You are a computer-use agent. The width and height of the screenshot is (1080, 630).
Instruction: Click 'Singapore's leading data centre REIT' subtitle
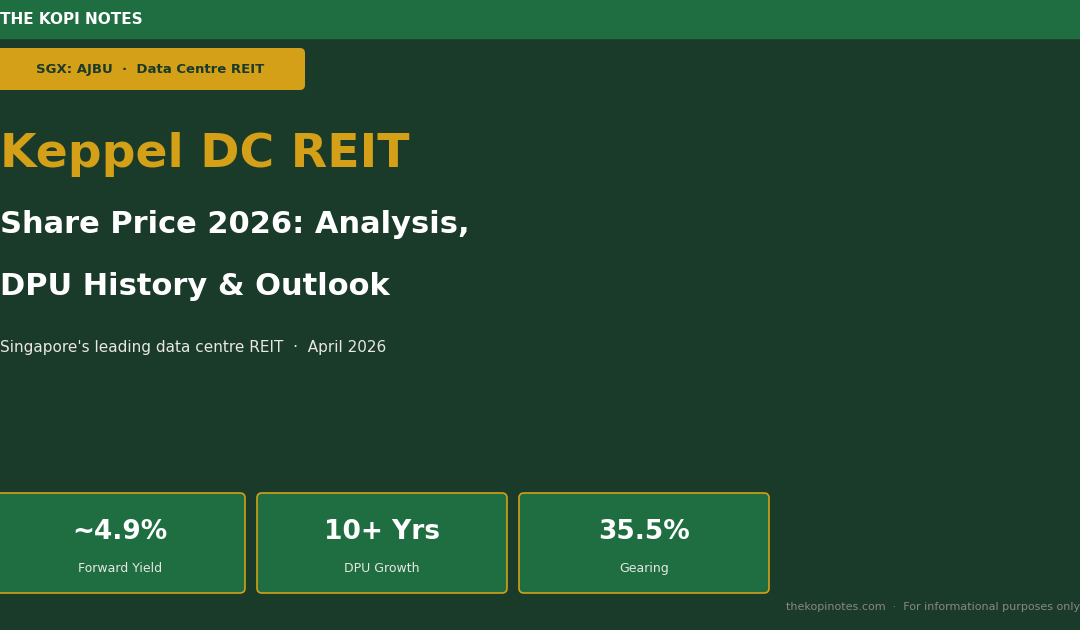(x=141, y=347)
